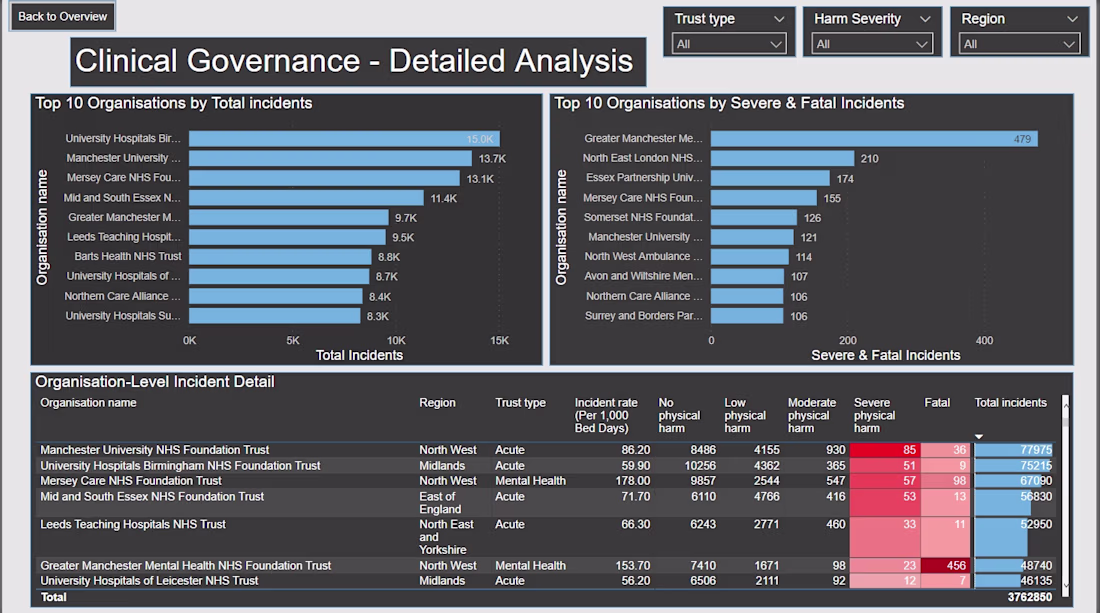The image size is (1100, 613).
Task: Select University Hospitals of... 8.7K bar
Action: 279,276
